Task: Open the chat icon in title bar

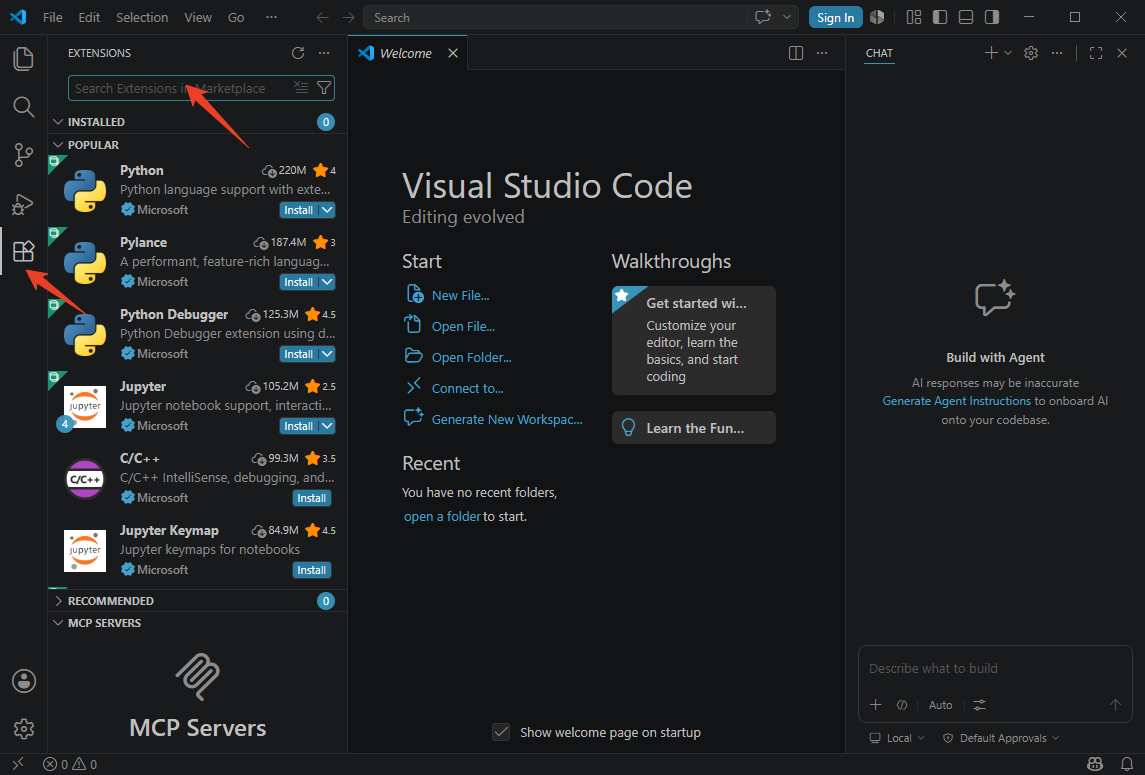Action: 763,17
